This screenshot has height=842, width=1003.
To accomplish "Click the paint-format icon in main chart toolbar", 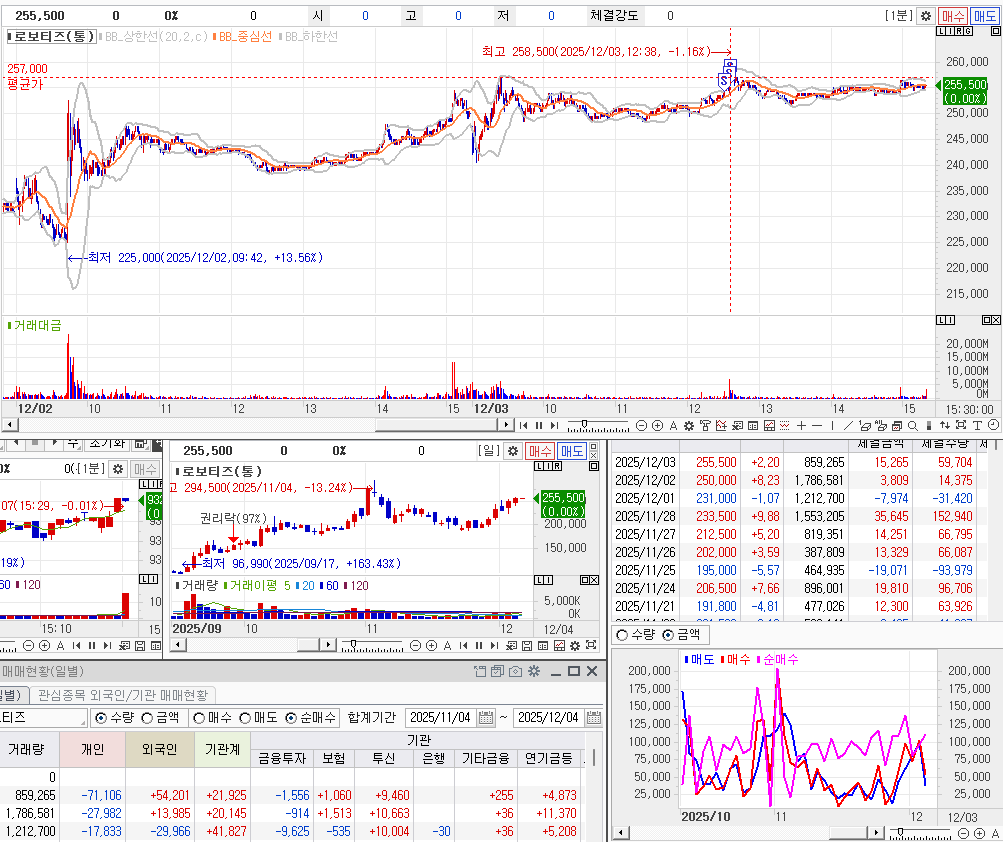I will (x=705, y=425).
